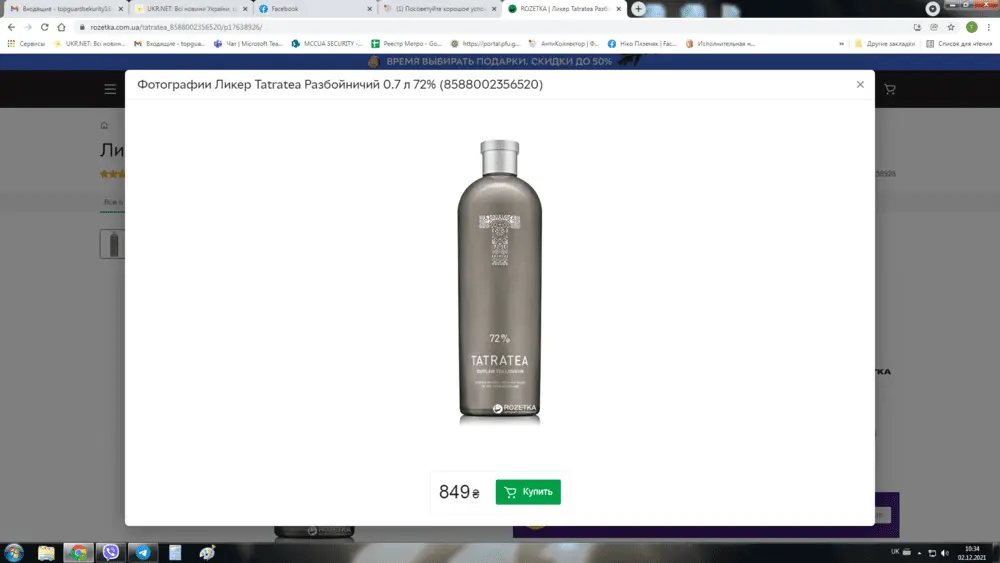The width and height of the screenshot is (1000, 563).
Task: Bookmark this page with star icon
Action: [951, 27]
